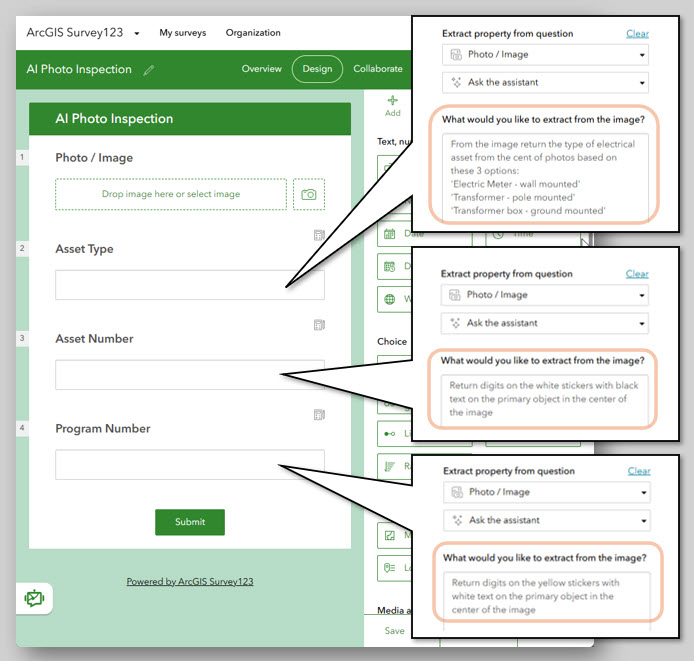Click Drop image here or select image area
694x661 pixels.
click(x=171, y=194)
